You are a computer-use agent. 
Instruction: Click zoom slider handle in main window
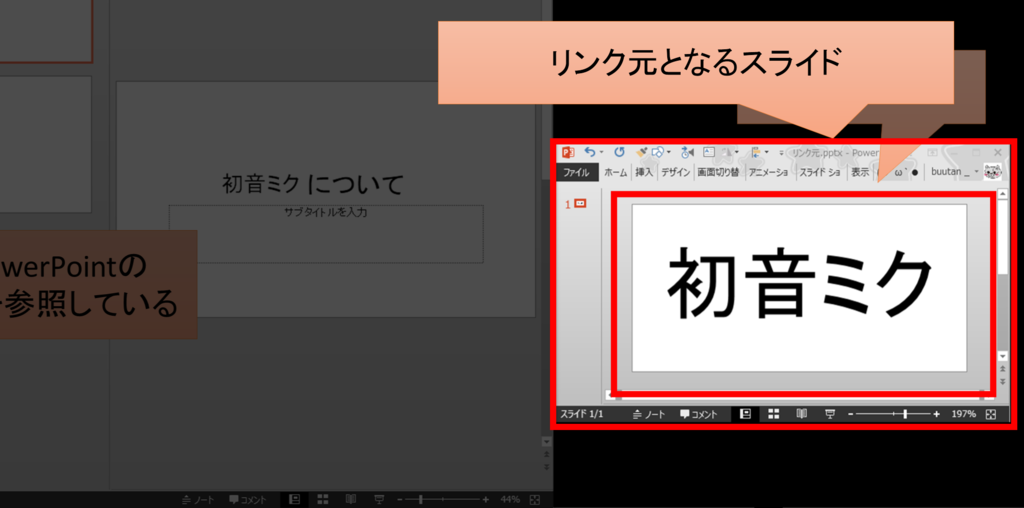tap(421, 500)
